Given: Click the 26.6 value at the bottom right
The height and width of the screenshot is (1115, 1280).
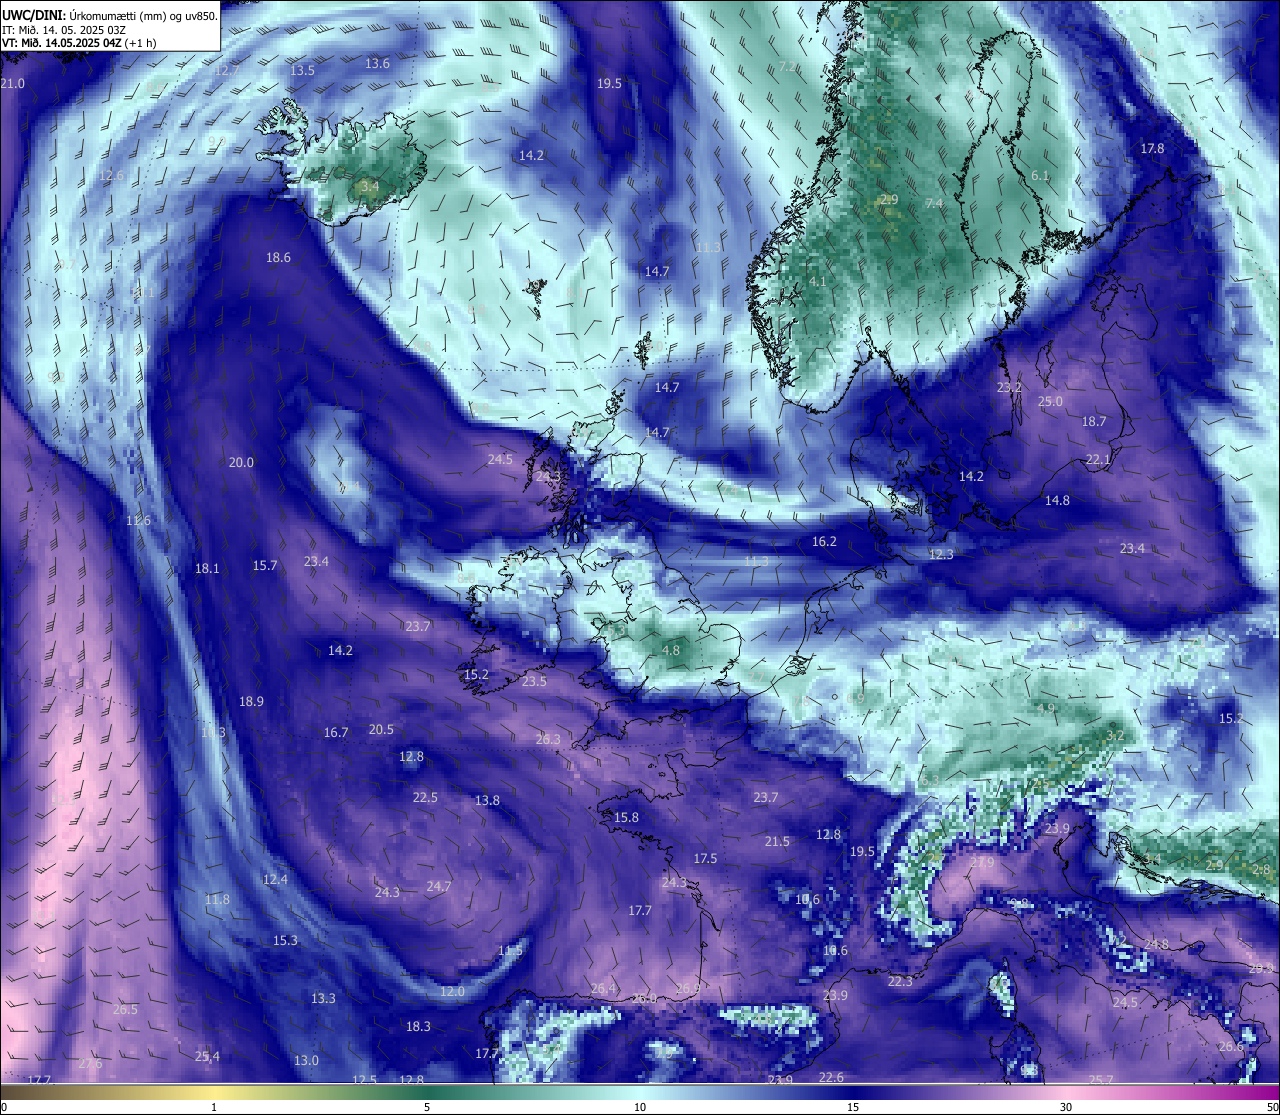Looking at the screenshot, I should pyautogui.click(x=1231, y=1047).
